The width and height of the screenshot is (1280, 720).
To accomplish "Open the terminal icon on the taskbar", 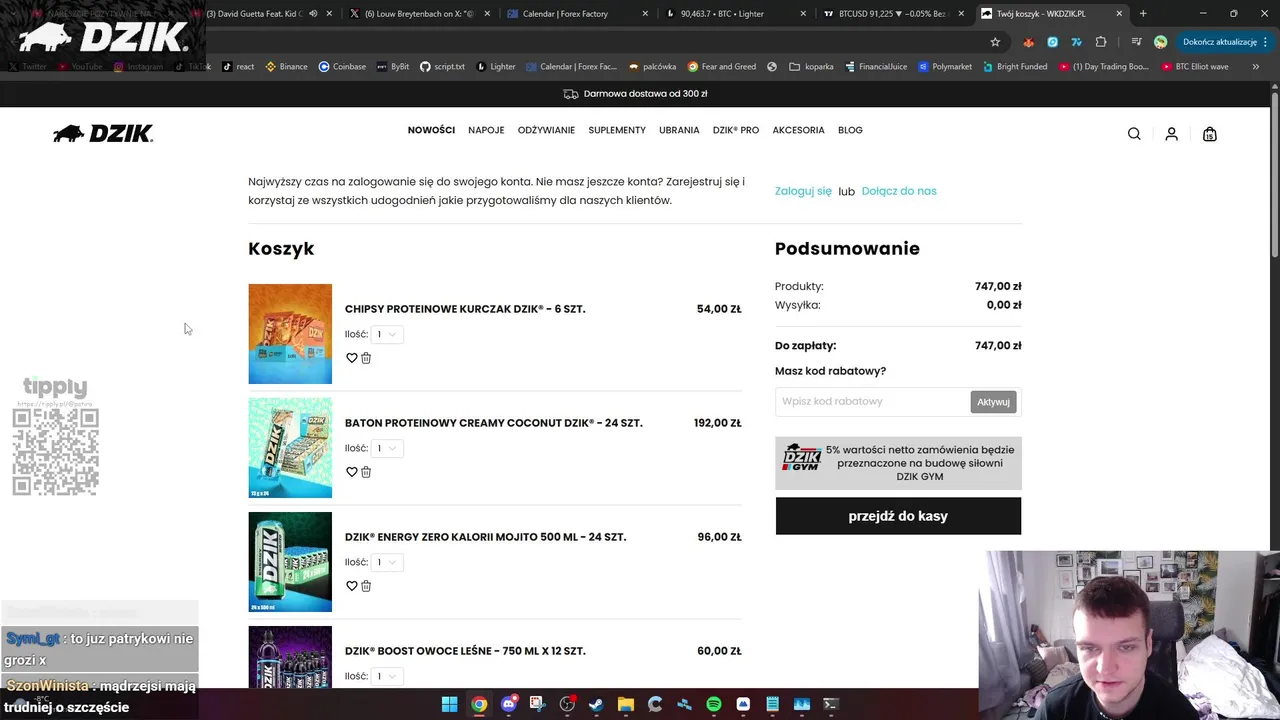I will tap(830, 704).
